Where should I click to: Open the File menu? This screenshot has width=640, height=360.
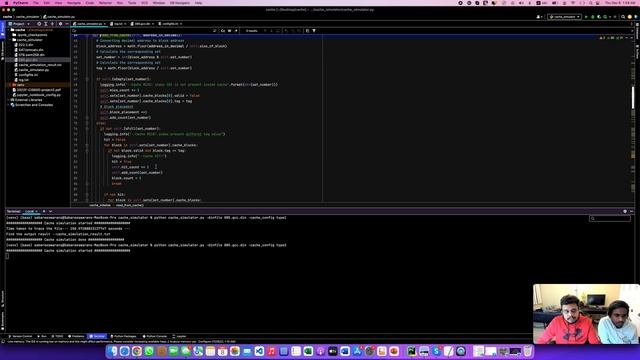click(36, 3)
